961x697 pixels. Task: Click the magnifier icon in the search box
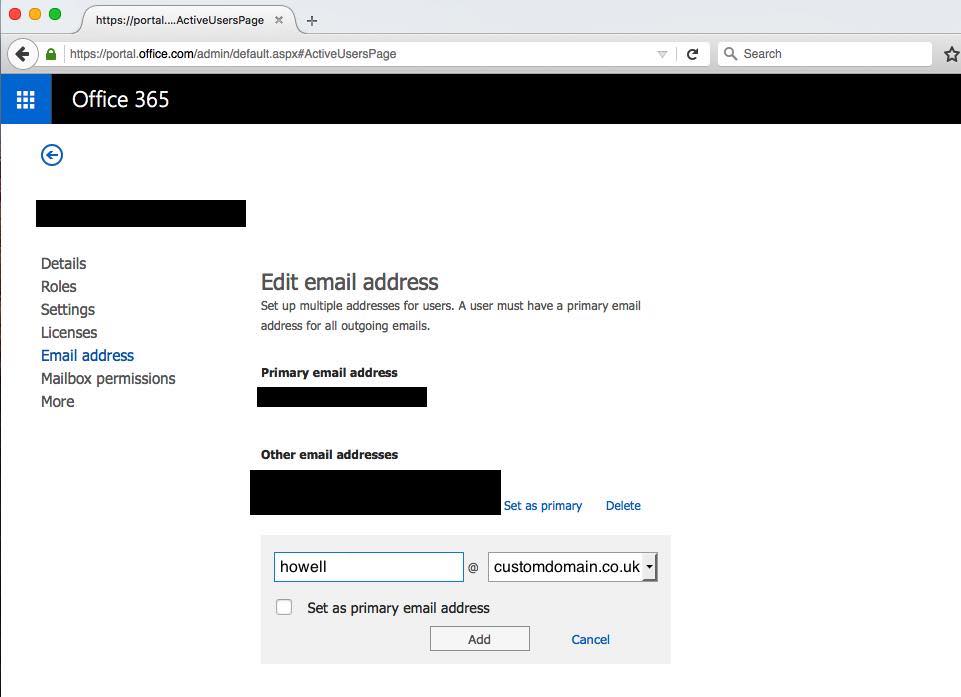(x=730, y=53)
